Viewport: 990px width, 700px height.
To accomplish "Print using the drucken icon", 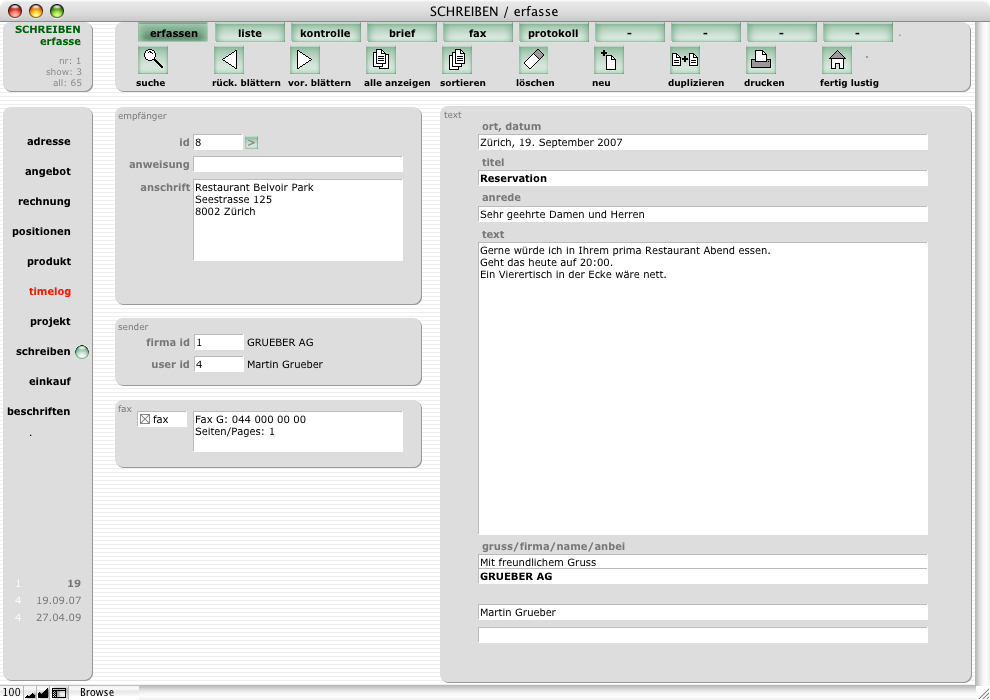I will click(761, 60).
